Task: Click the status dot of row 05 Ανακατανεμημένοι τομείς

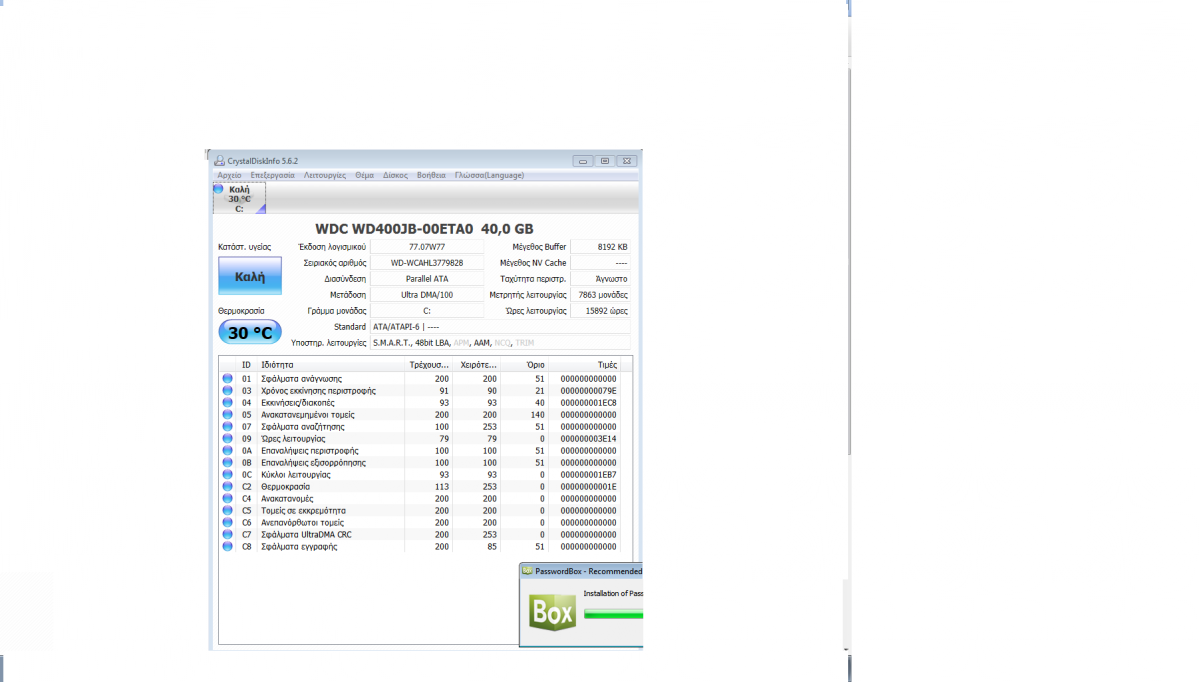Action: click(228, 415)
